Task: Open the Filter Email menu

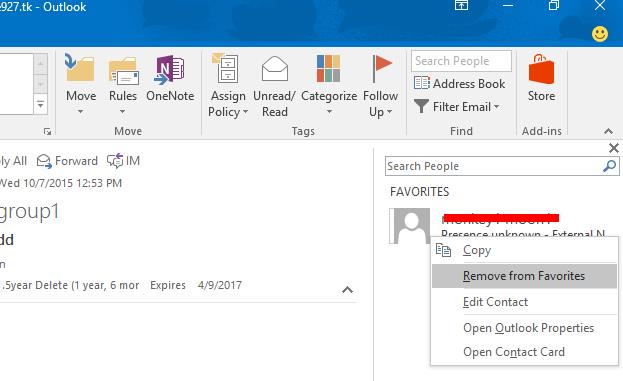Action: (x=456, y=106)
